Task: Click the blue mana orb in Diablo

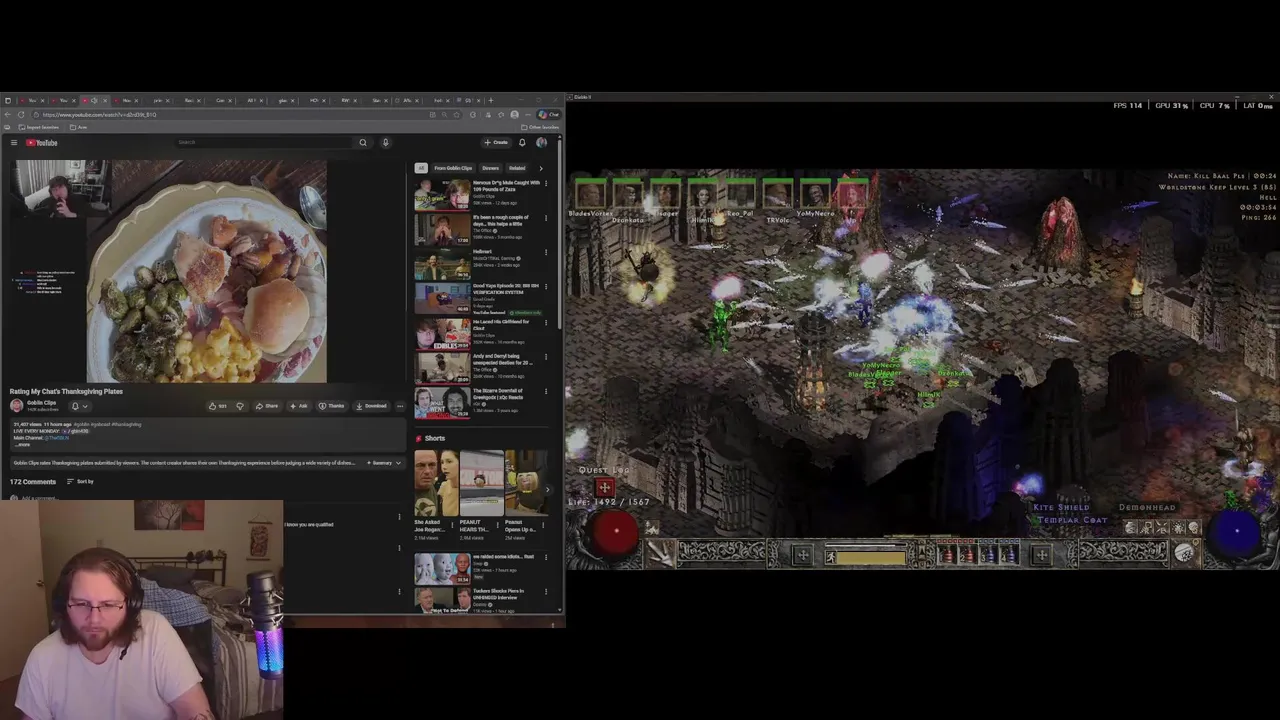Action: [1236, 531]
